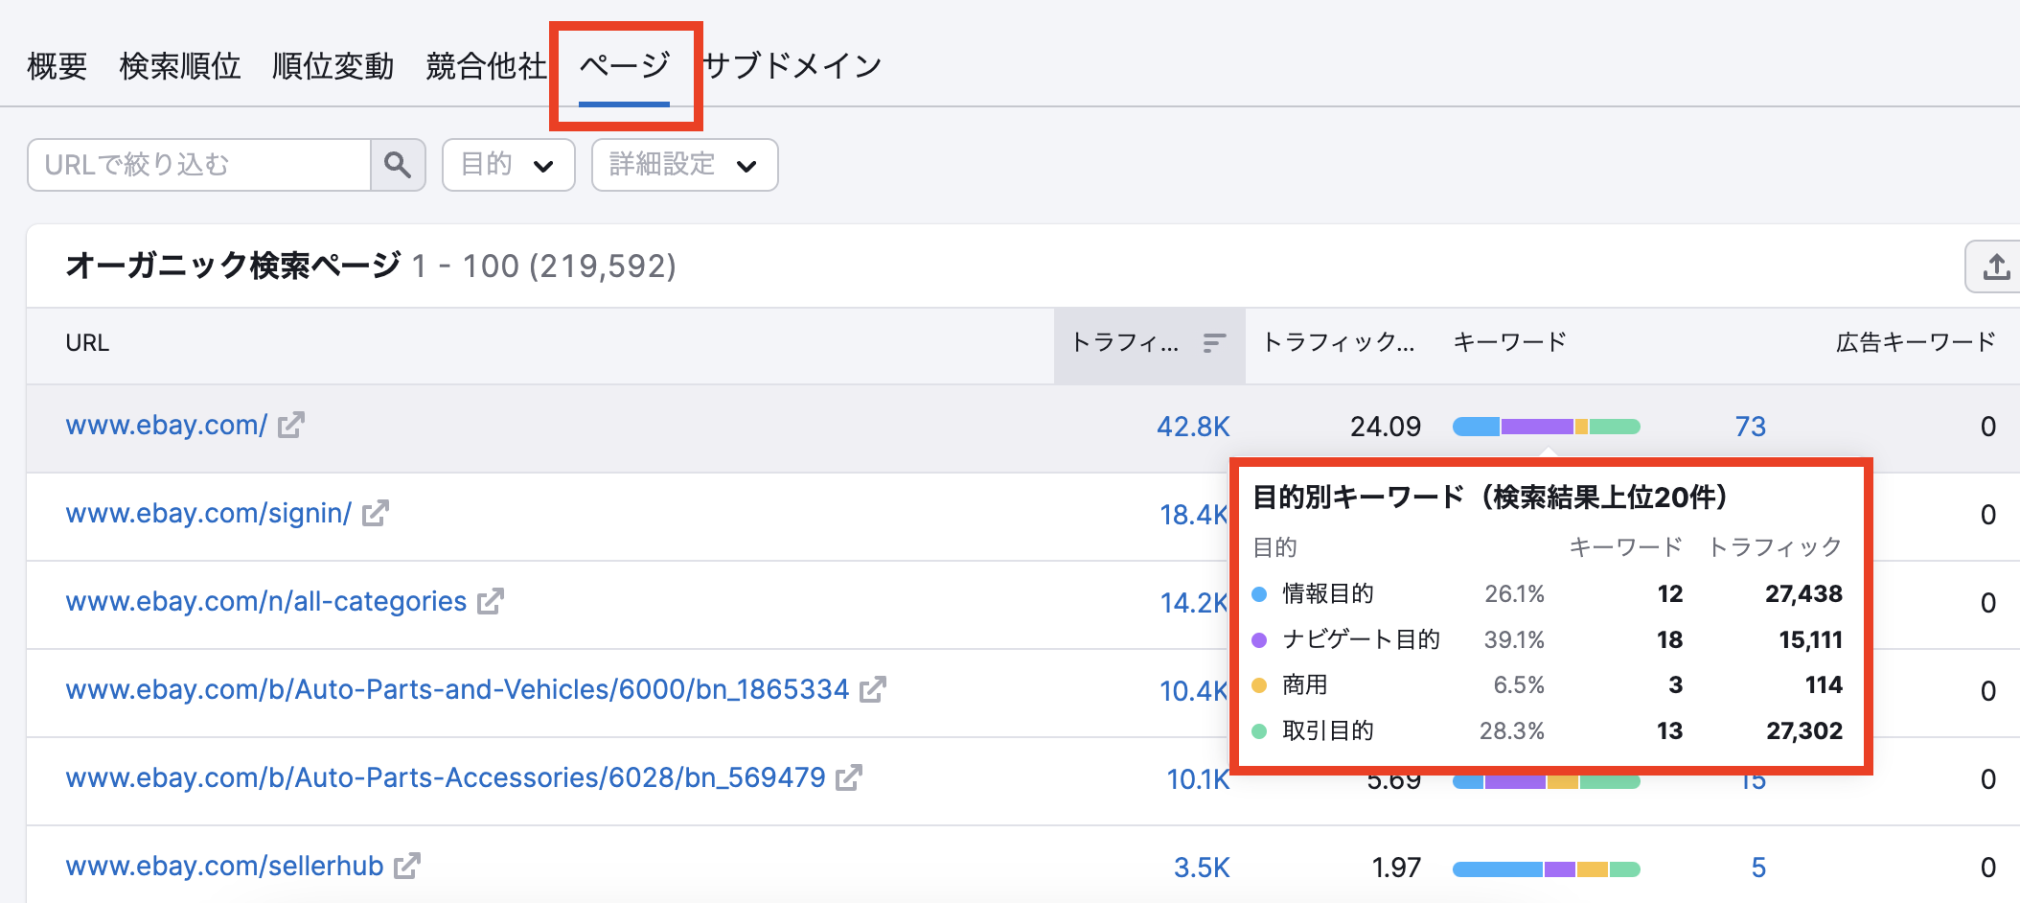Click the 1.97 traffic percentage cell
The image size is (2020, 903).
(x=1396, y=867)
